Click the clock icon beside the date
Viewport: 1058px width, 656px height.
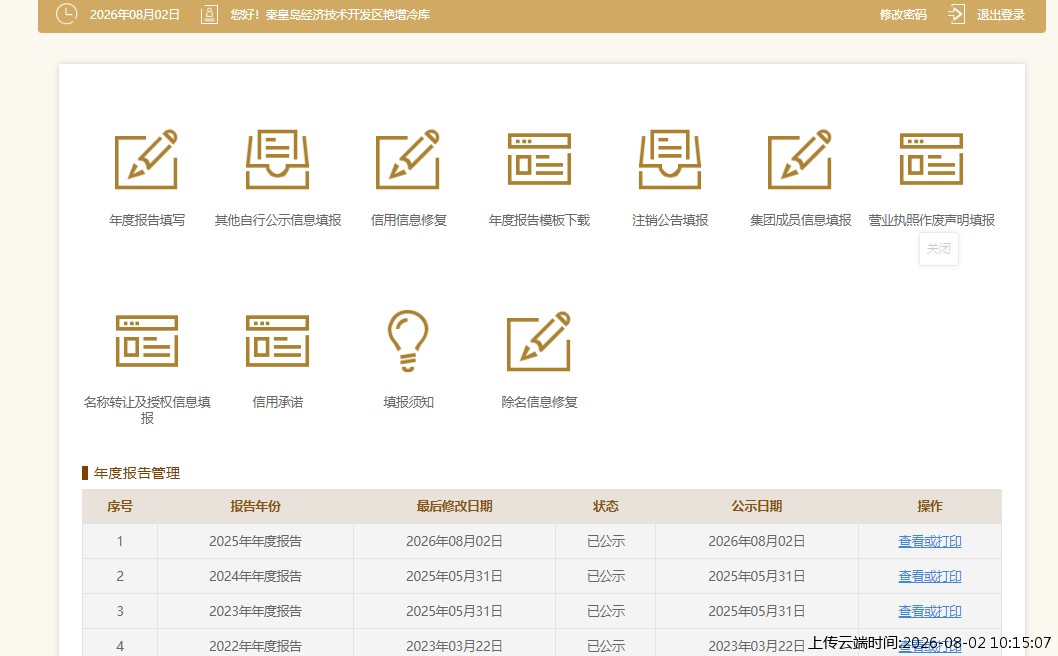66,13
